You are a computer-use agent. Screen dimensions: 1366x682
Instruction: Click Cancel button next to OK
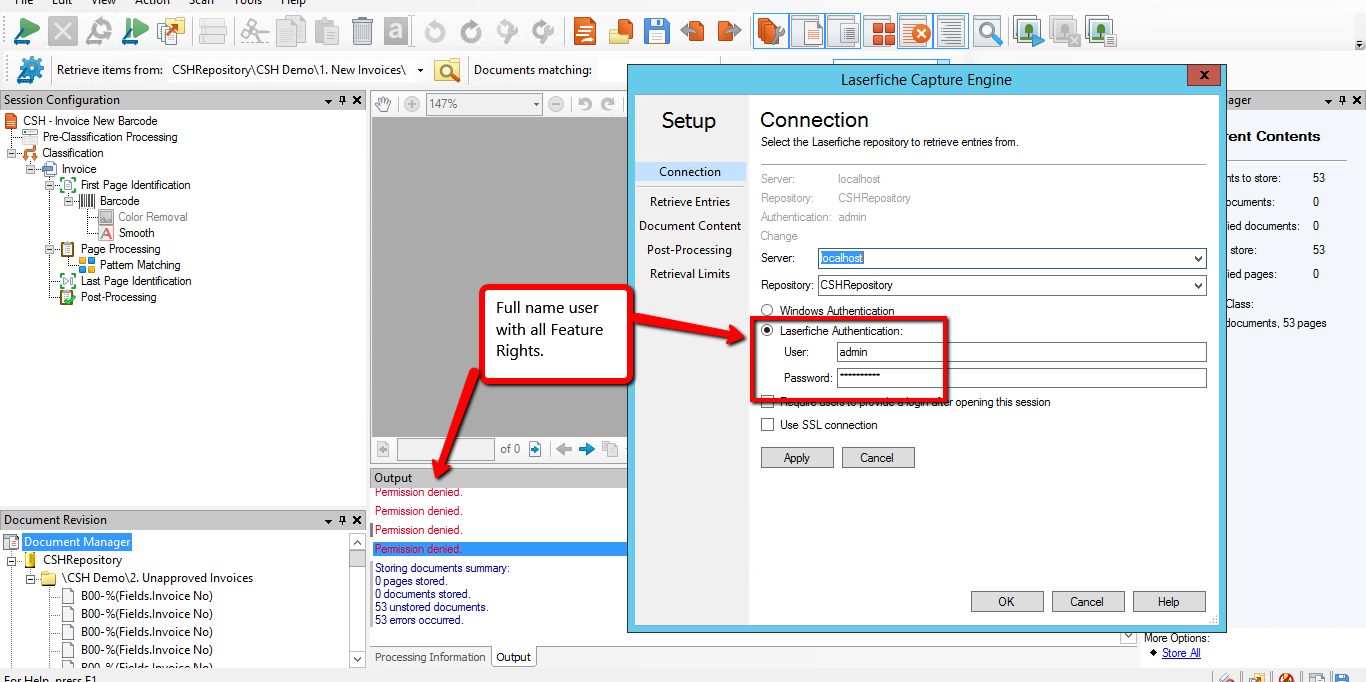click(1087, 602)
